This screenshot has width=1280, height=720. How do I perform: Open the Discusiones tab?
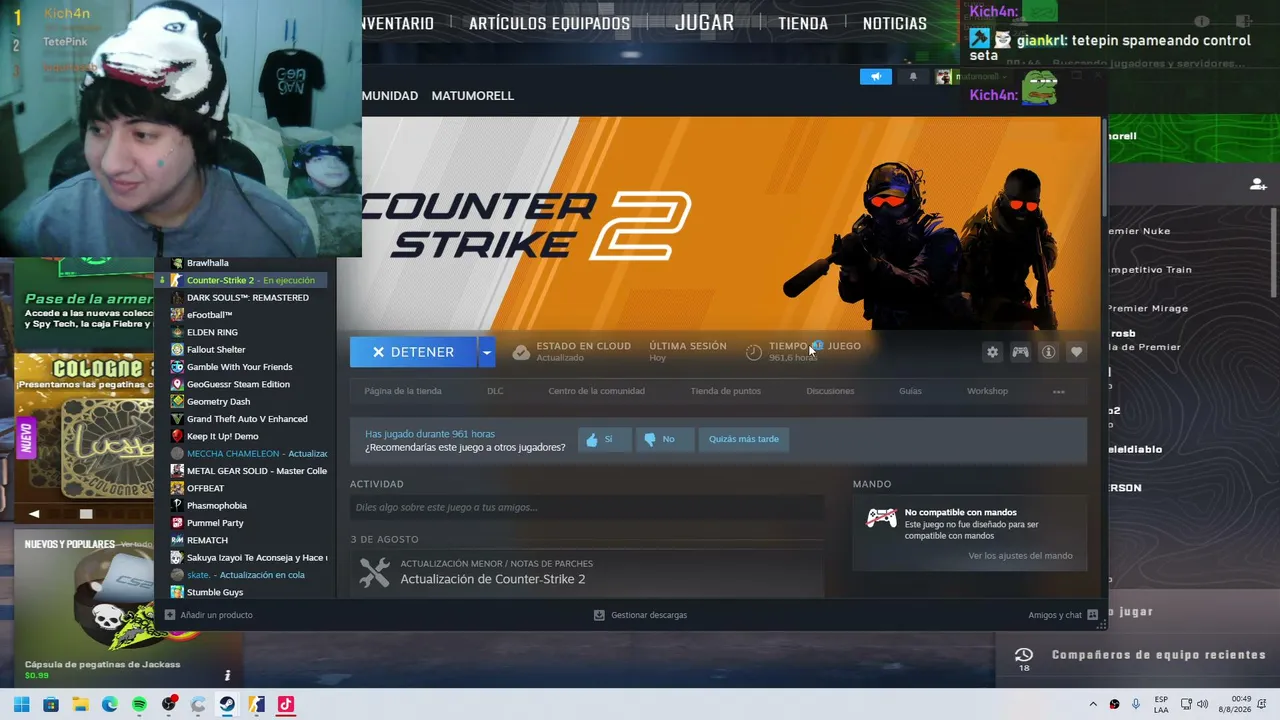coord(830,391)
